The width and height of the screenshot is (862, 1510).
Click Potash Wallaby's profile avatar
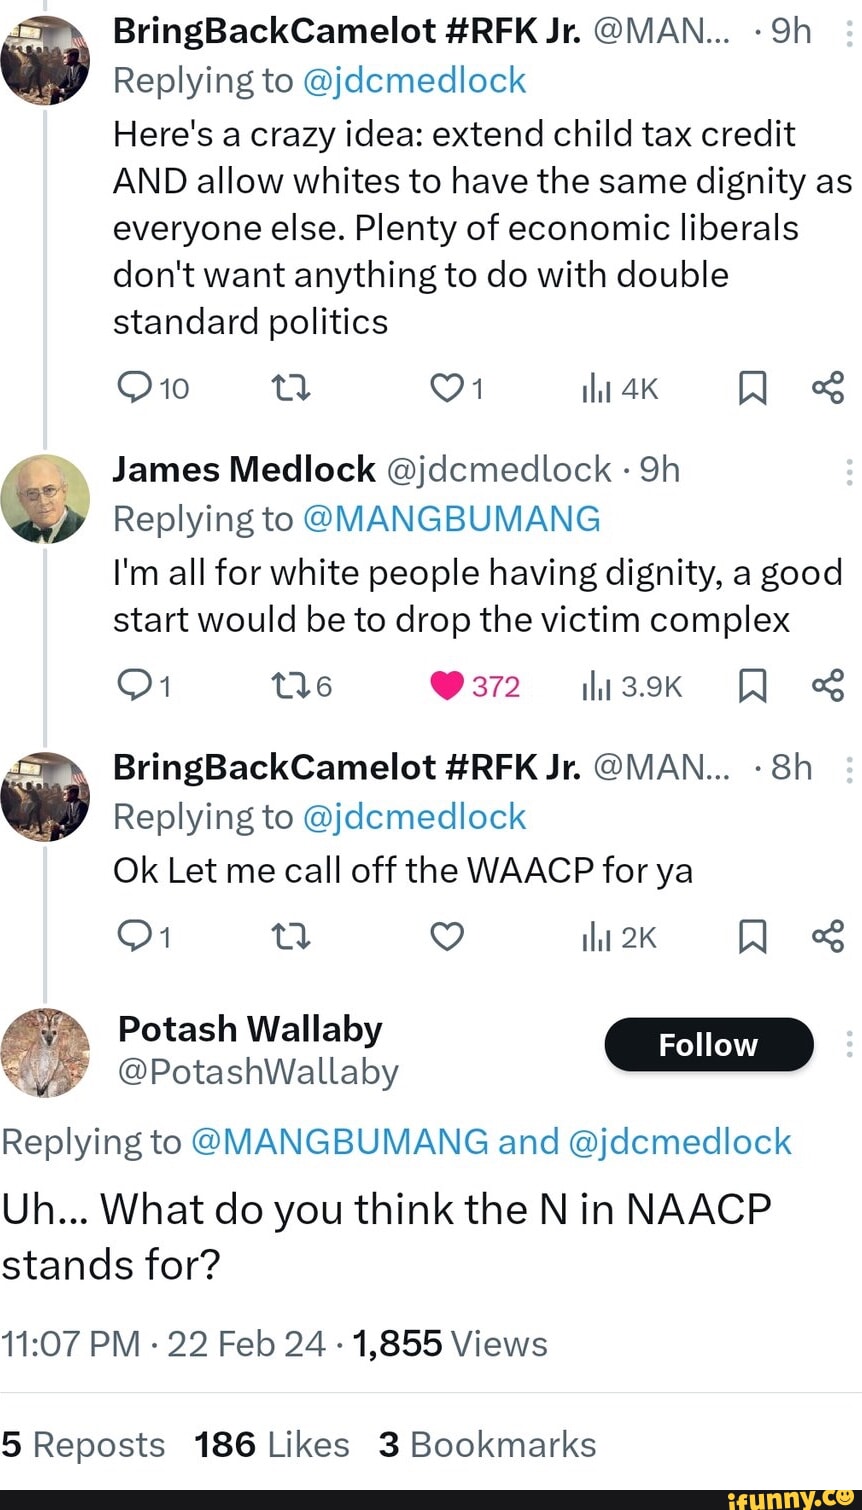coord(46,1052)
